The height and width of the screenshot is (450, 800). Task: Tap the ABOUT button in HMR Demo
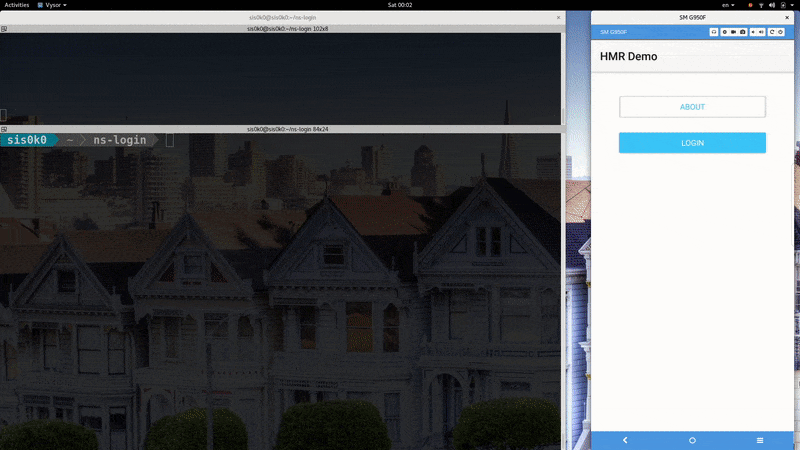[x=692, y=107]
